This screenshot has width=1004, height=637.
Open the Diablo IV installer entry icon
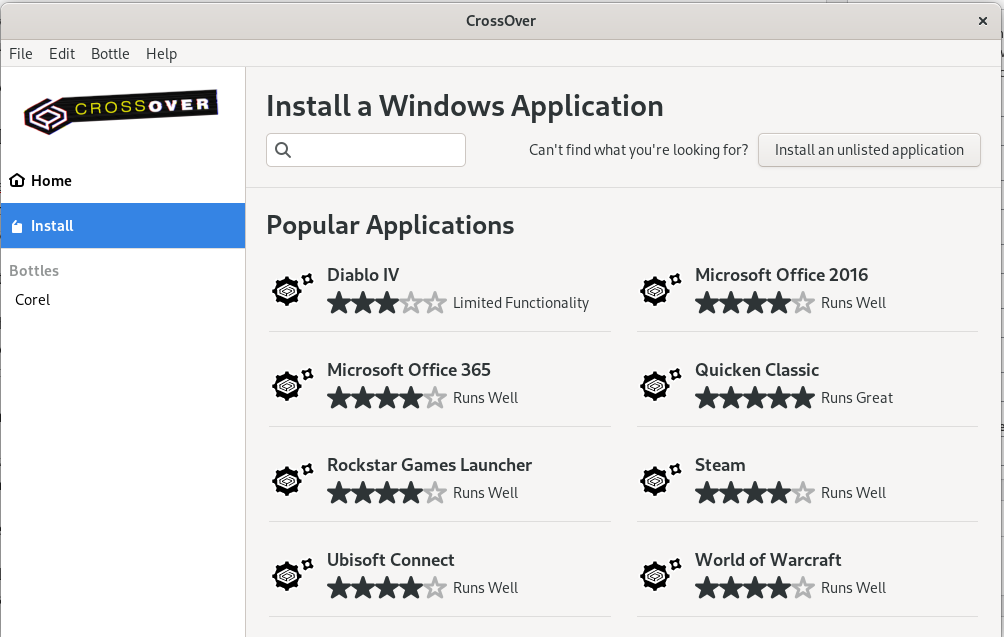point(287,289)
